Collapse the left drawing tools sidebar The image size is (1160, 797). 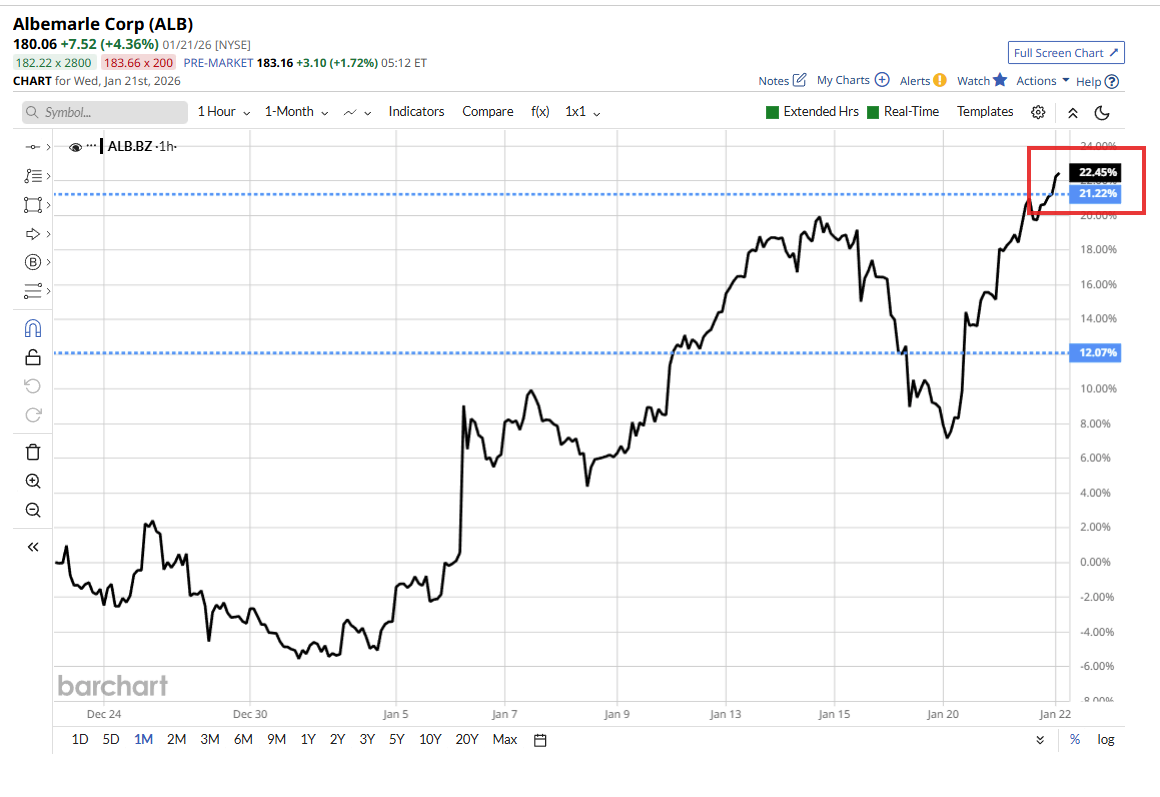click(32, 547)
